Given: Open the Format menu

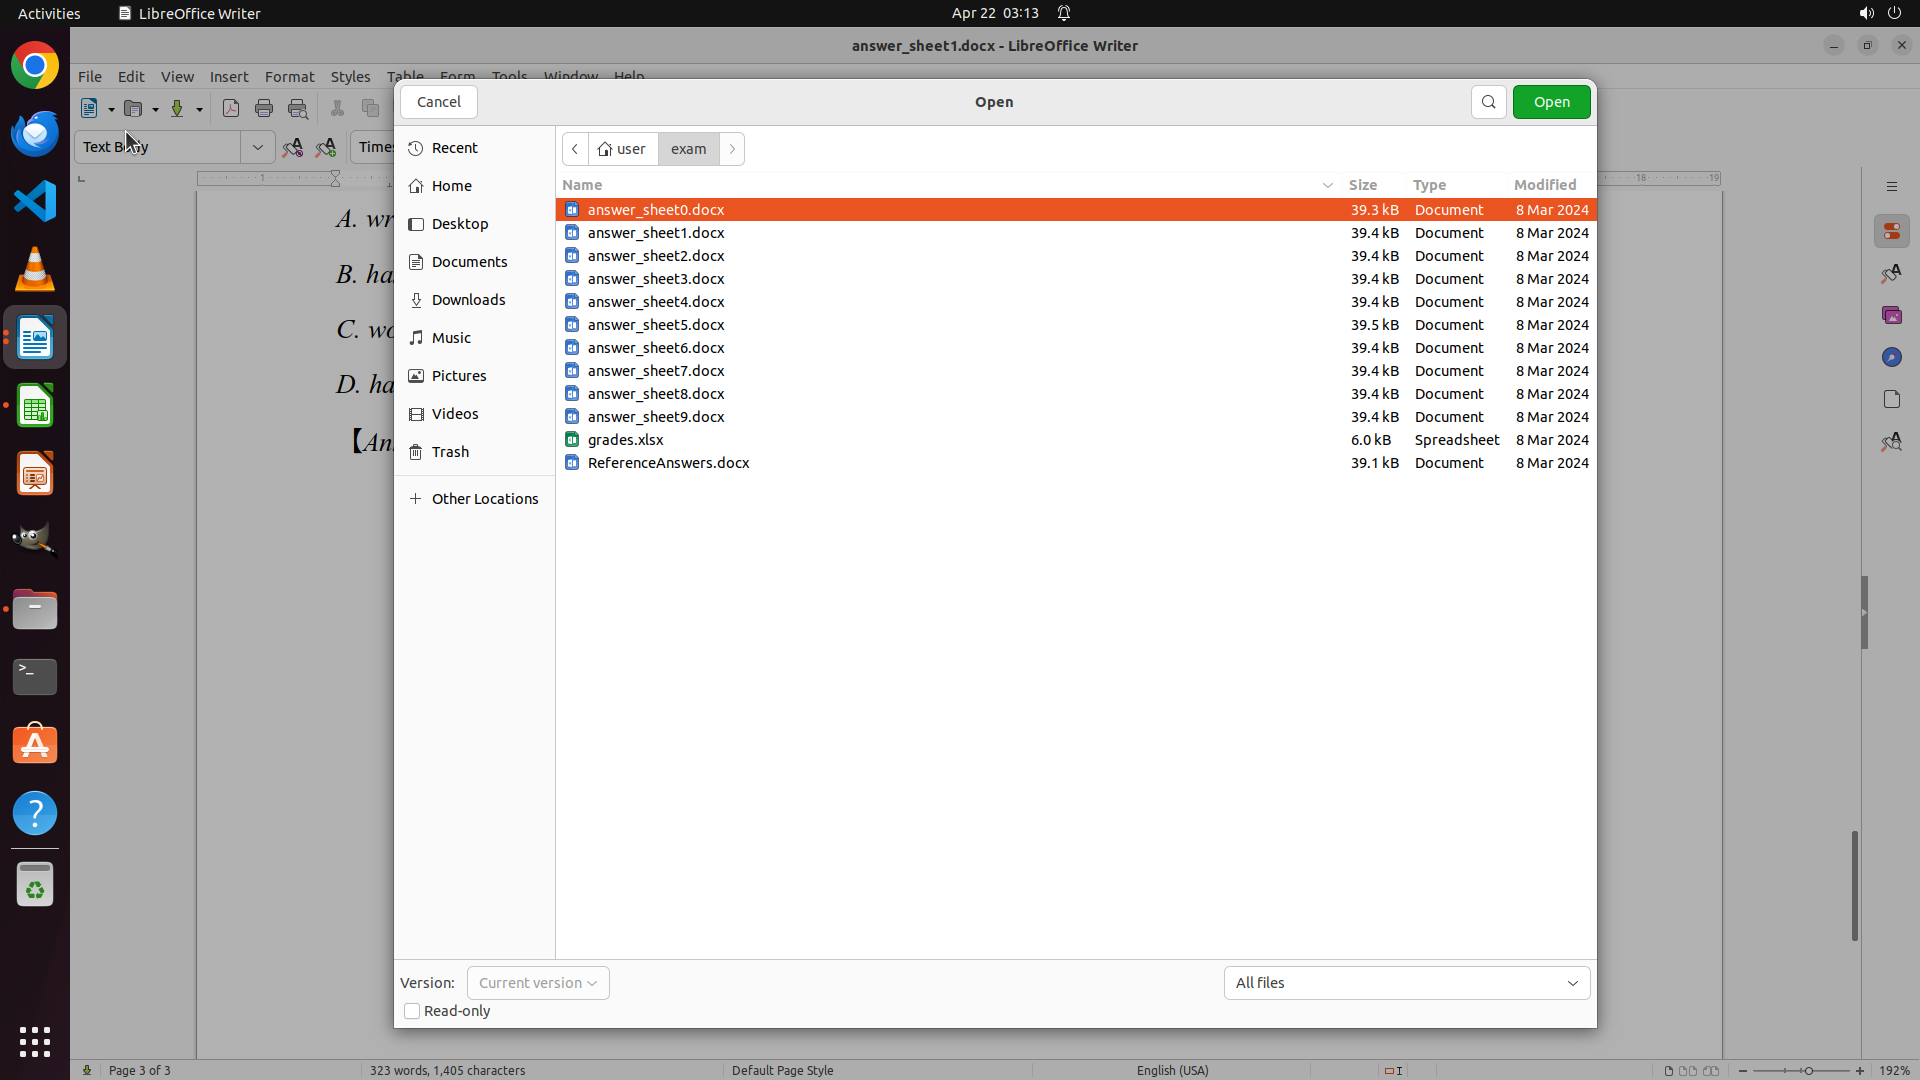Looking at the screenshot, I should tap(289, 77).
